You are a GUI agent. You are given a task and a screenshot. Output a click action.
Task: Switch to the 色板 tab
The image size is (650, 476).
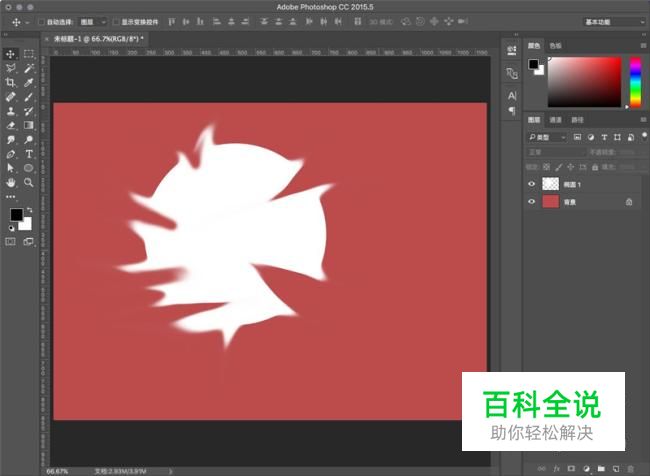pos(556,45)
